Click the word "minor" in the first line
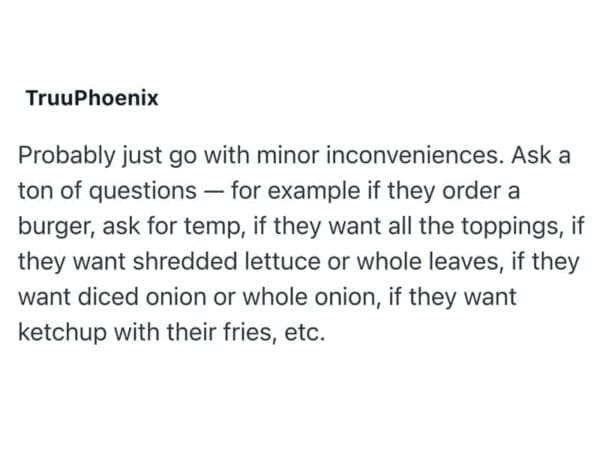 pos(318,157)
